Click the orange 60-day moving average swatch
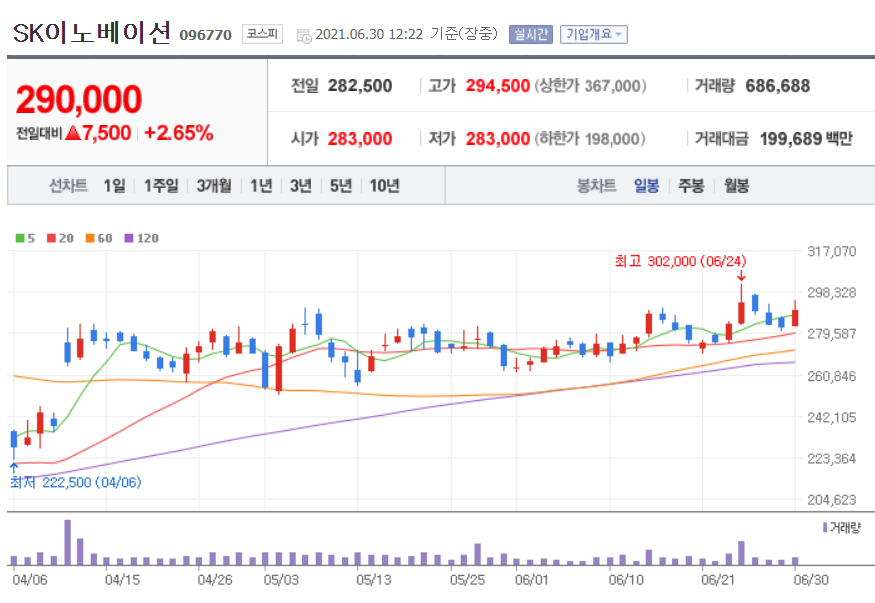Image resolution: width=875 pixels, height=603 pixels. tap(90, 238)
